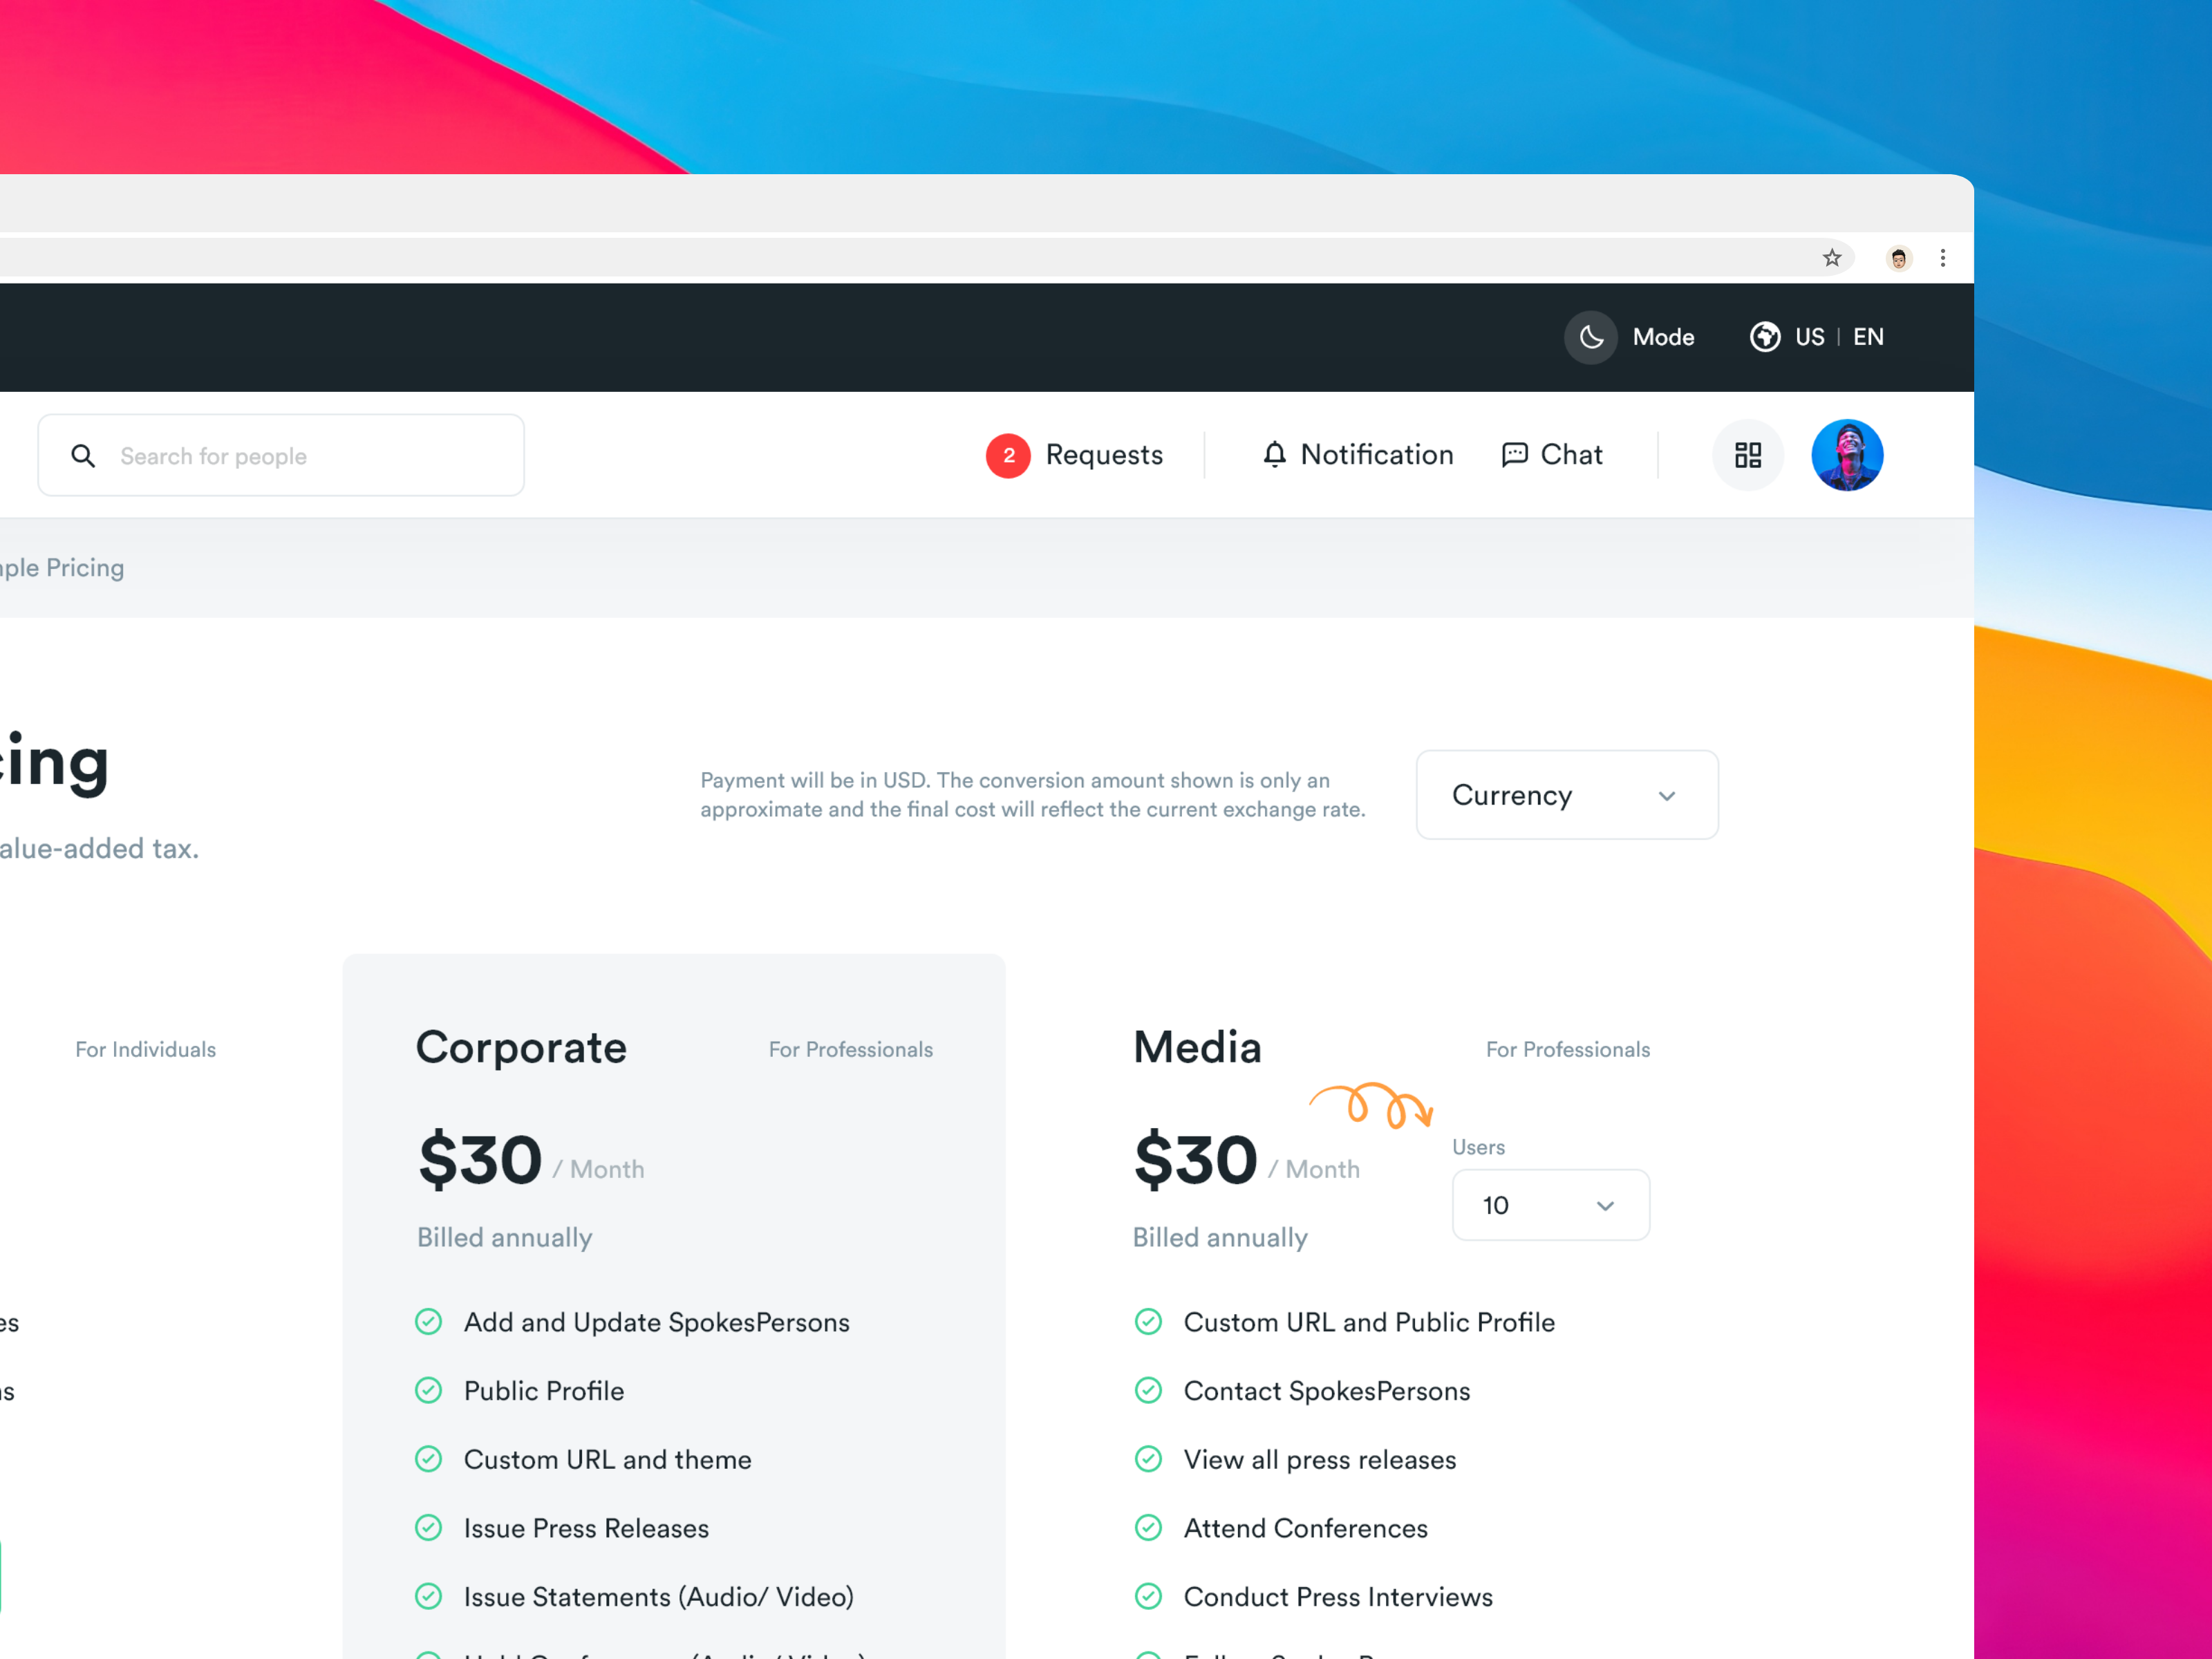The height and width of the screenshot is (1659, 2212).
Task: Open the browser three-dot menu
Action: 1942,258
